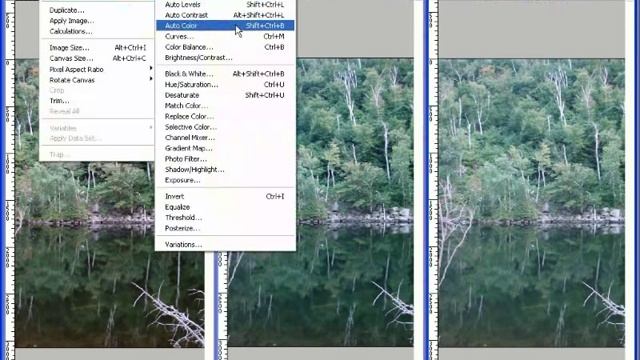The height and width of the screenshot is (360, 640).
Task: Apply Invert adjustment
Action: click(x=225, y=196)
